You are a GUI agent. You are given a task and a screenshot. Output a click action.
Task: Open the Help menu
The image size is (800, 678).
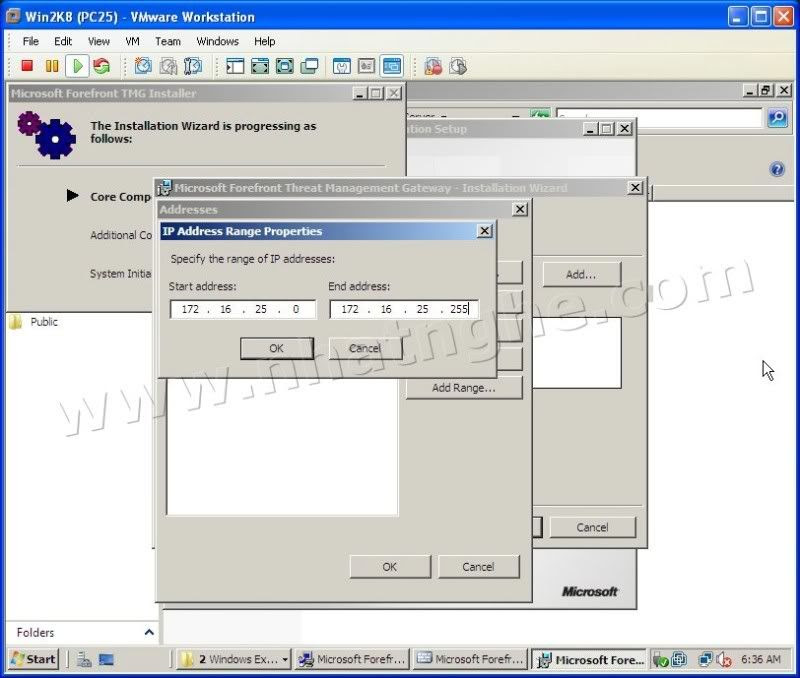click(264, 41)
